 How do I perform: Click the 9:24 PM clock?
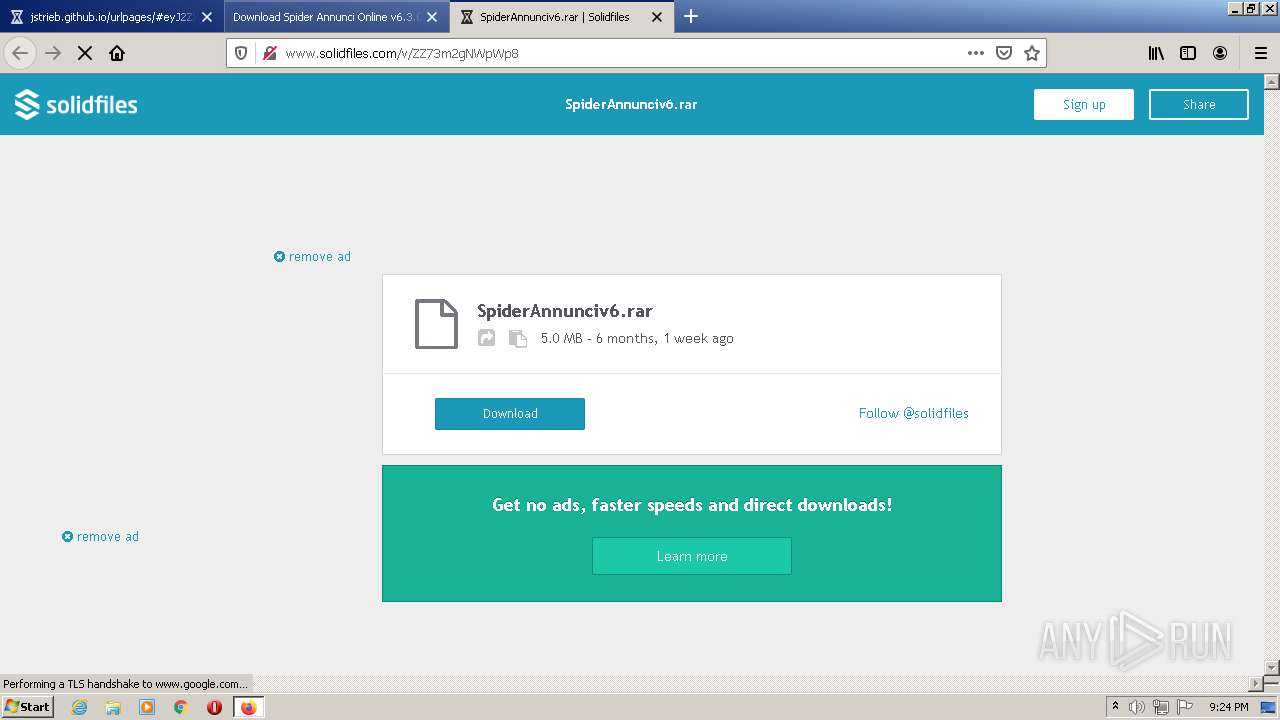pos(1228,707)
